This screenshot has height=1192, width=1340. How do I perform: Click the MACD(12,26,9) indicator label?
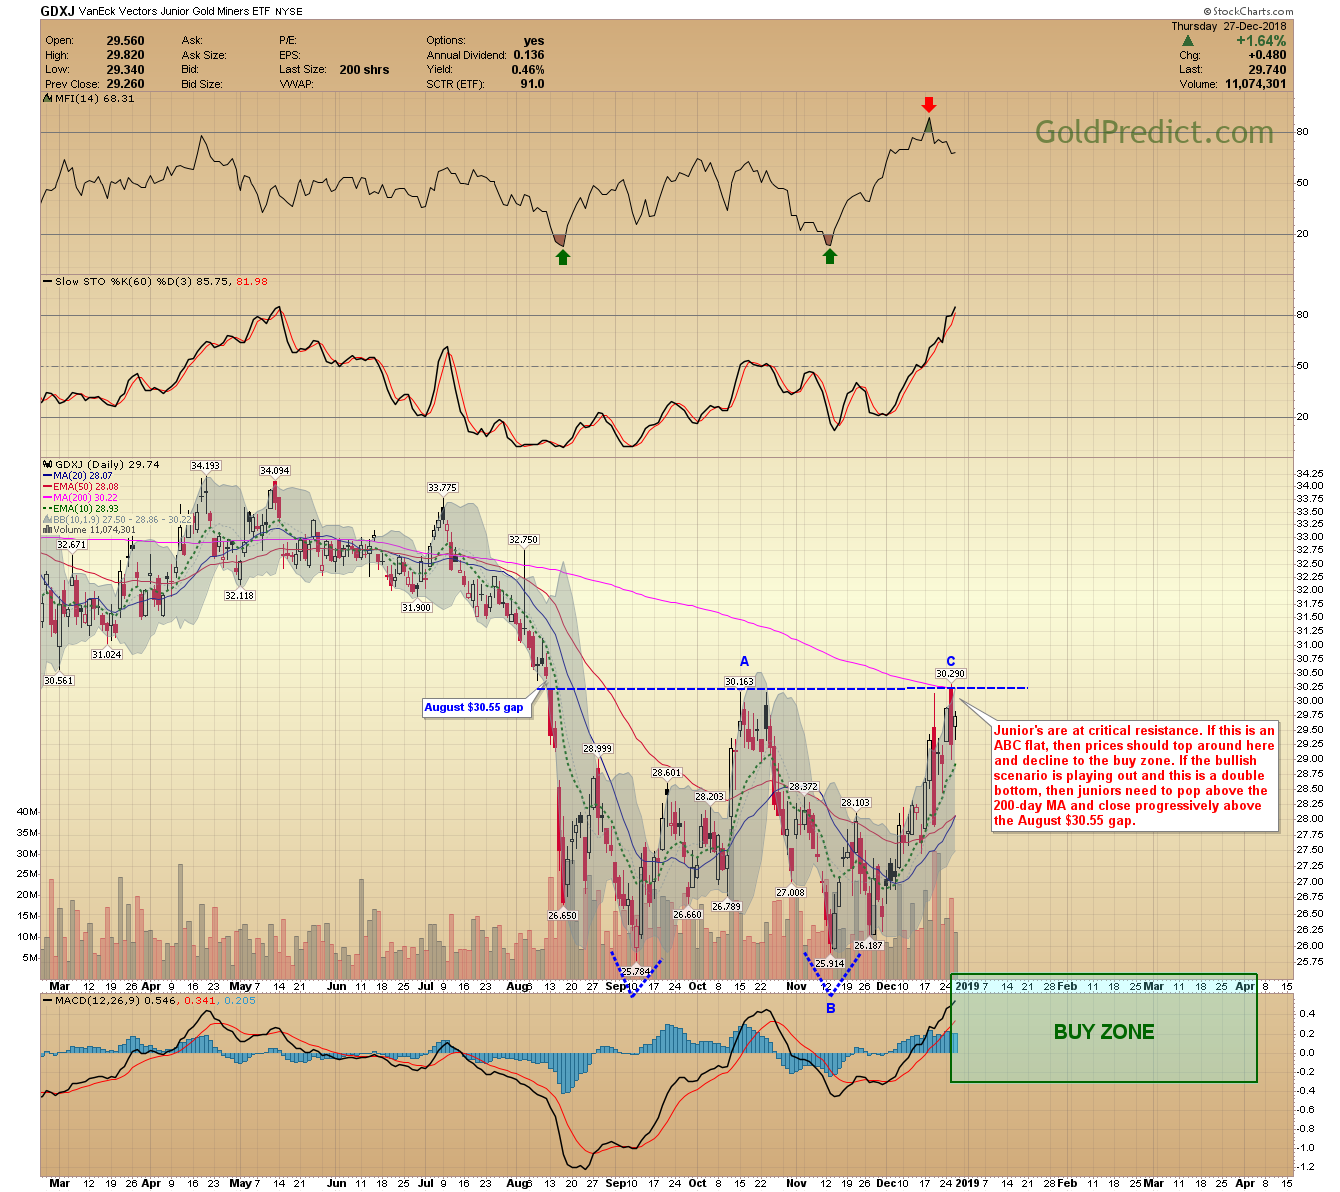149,1000
